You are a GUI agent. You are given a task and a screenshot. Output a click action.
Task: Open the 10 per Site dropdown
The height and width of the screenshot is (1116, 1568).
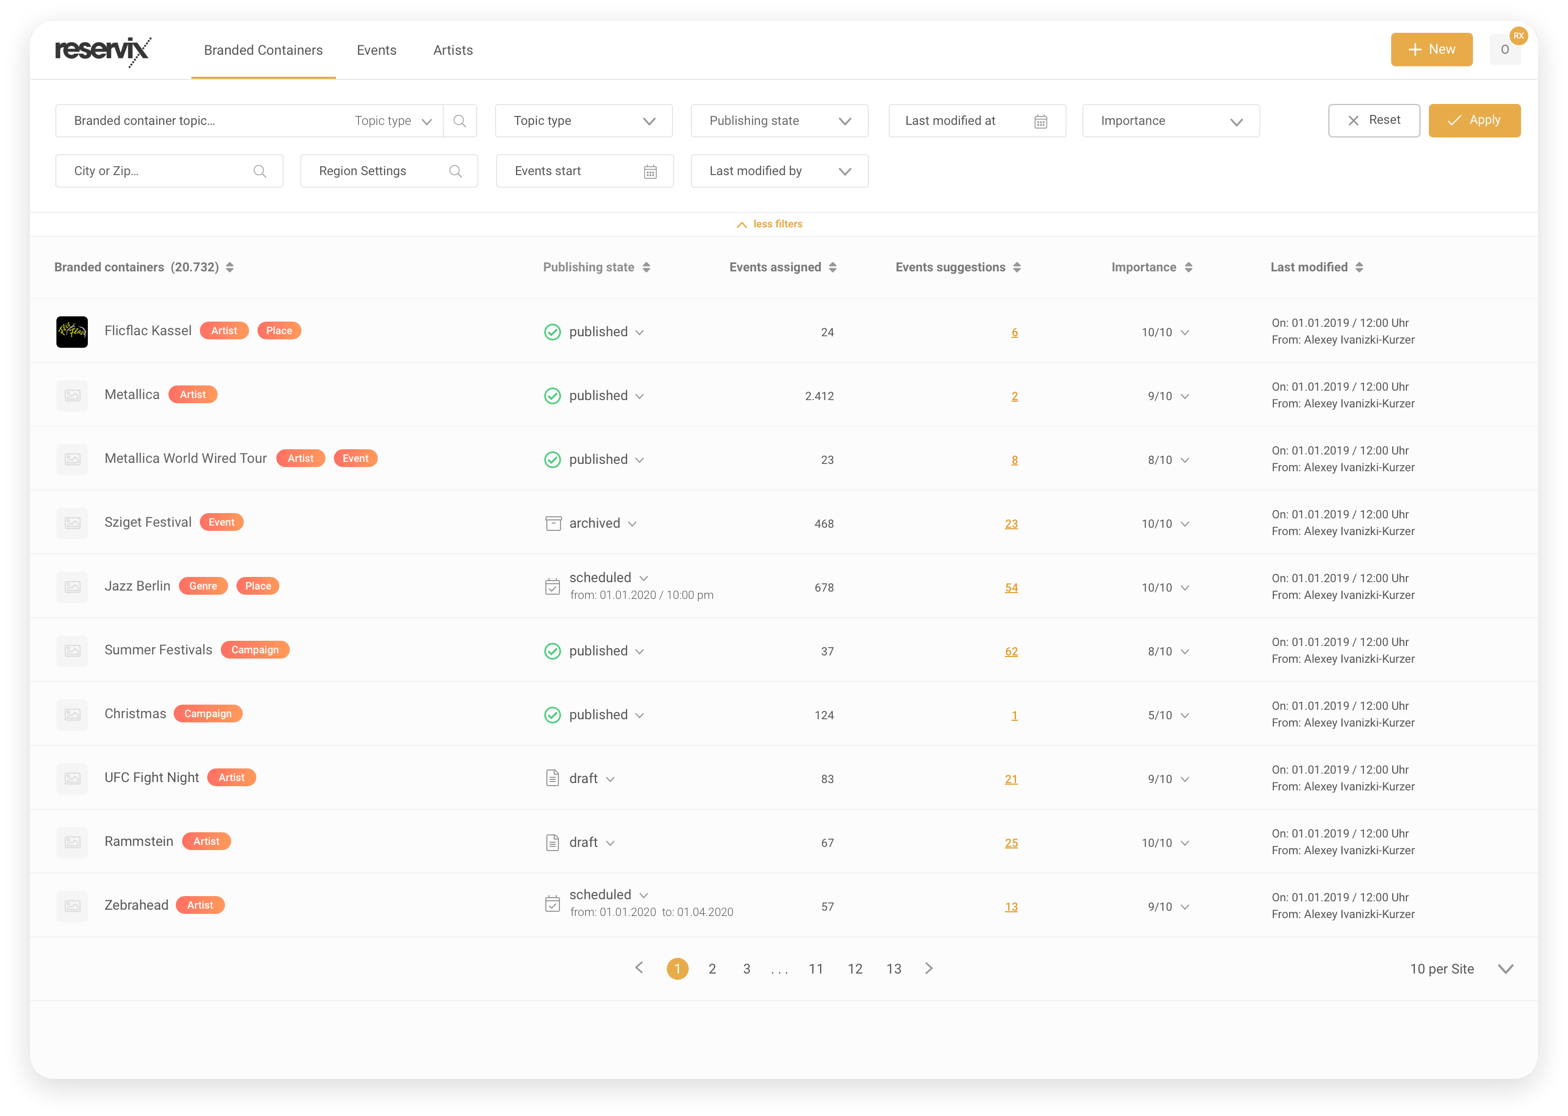click(x=1462, y=969)
